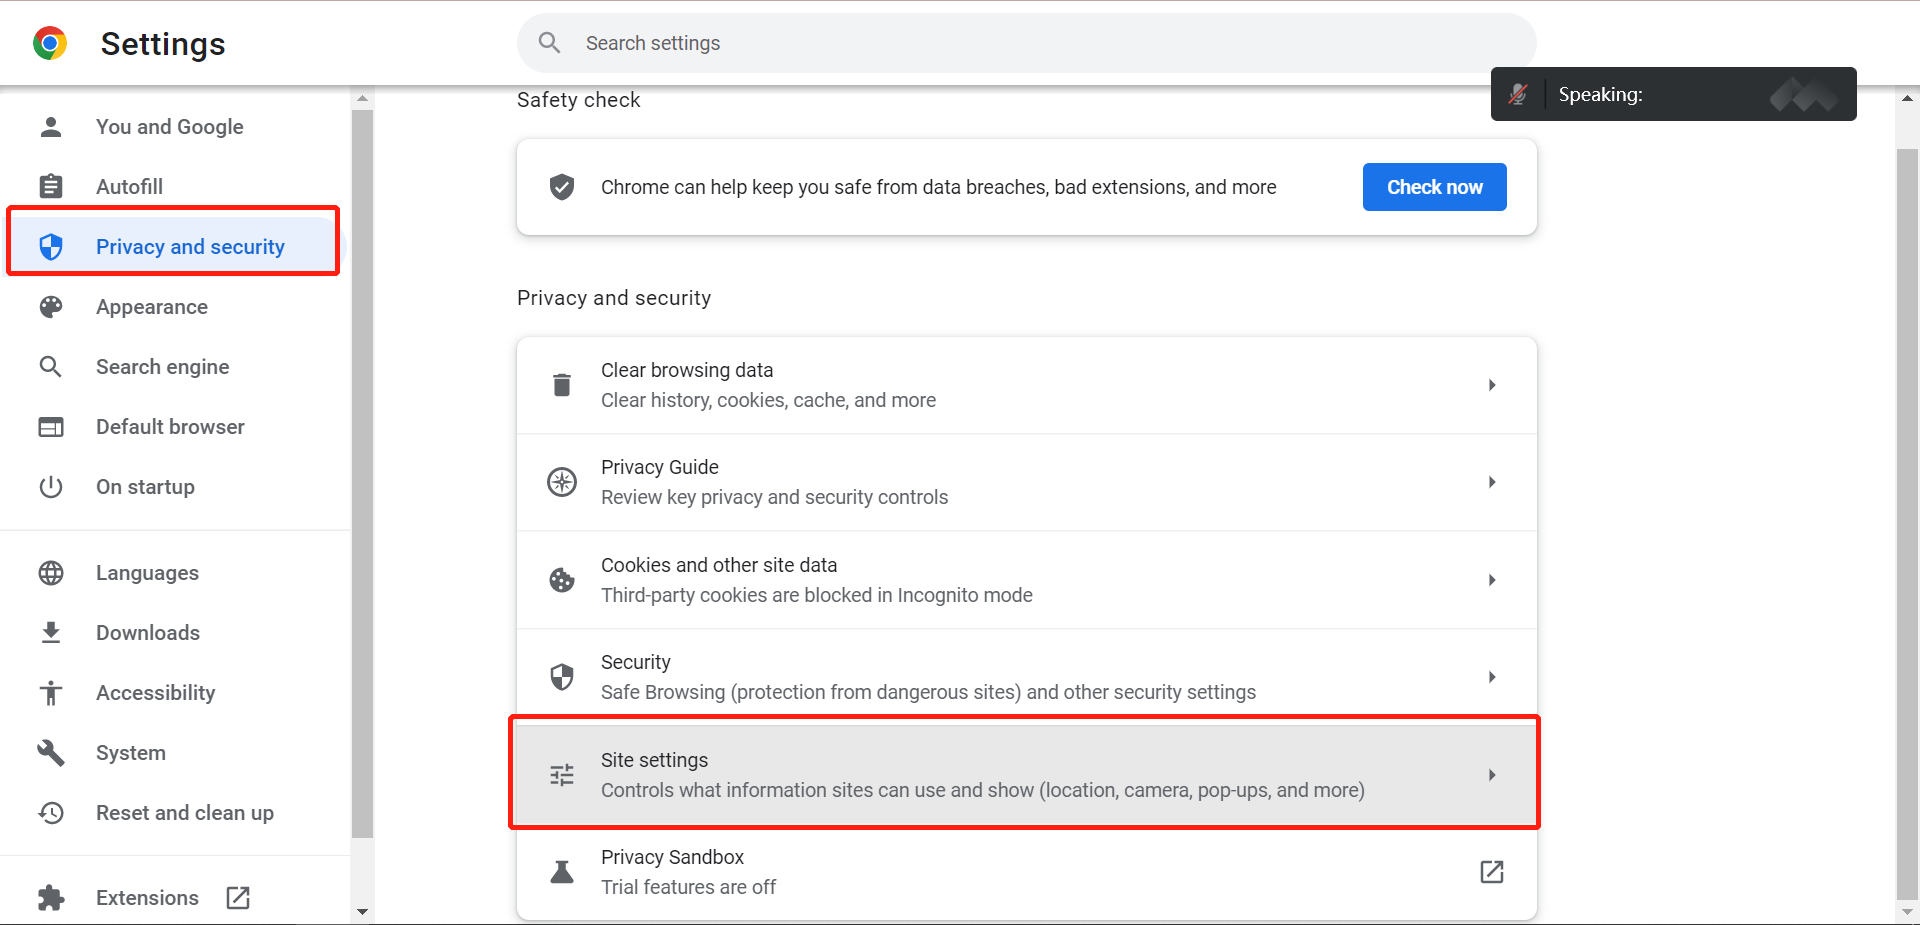
Task: Expand Cookies and other site data arrow
Action: pyautogui.click(x=1492, y=580)
